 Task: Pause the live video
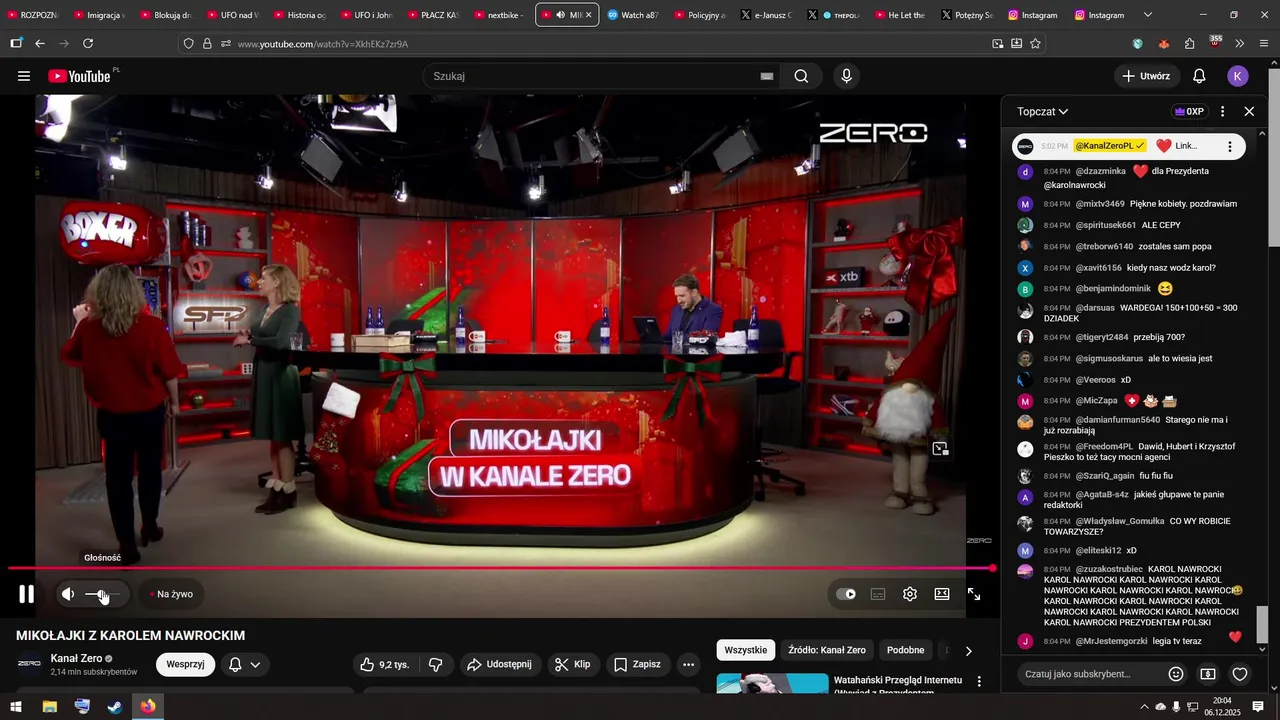[x=27, y=594]
